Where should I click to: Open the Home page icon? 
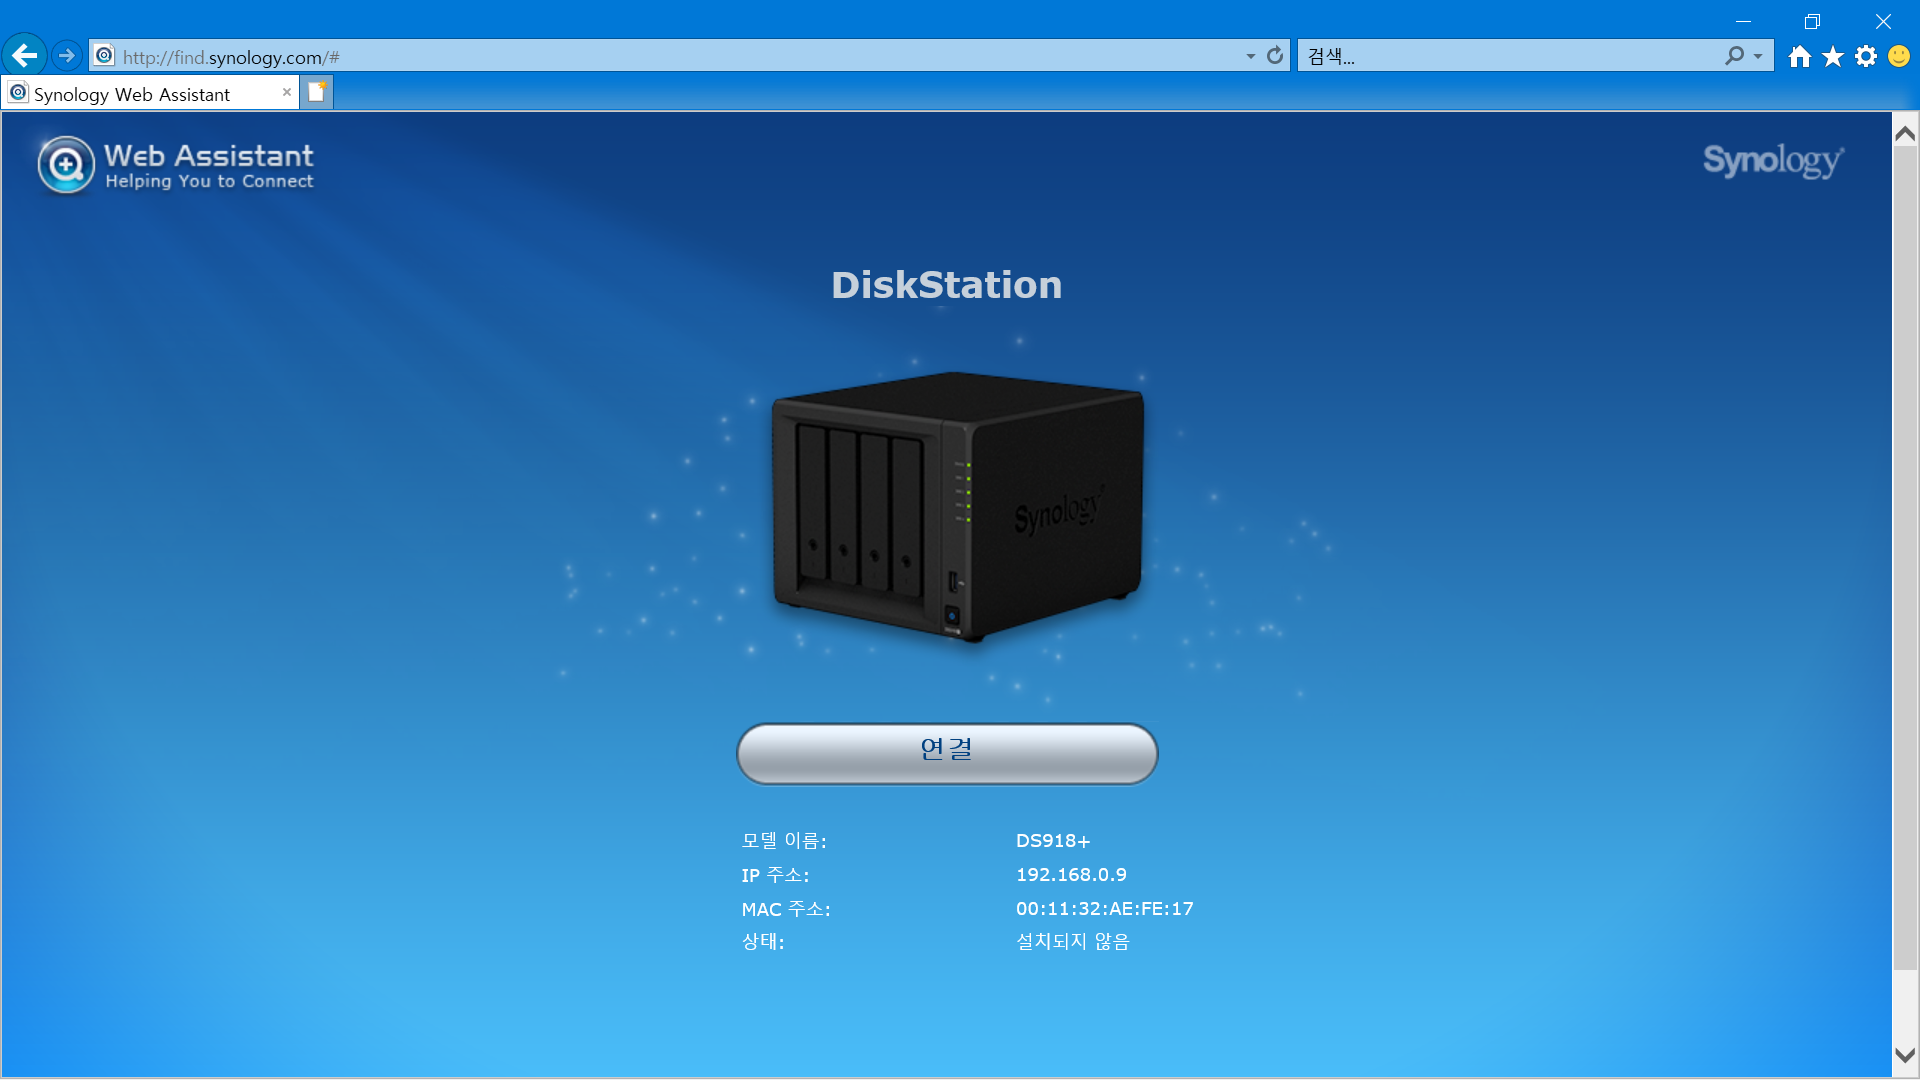(1800, 57)
